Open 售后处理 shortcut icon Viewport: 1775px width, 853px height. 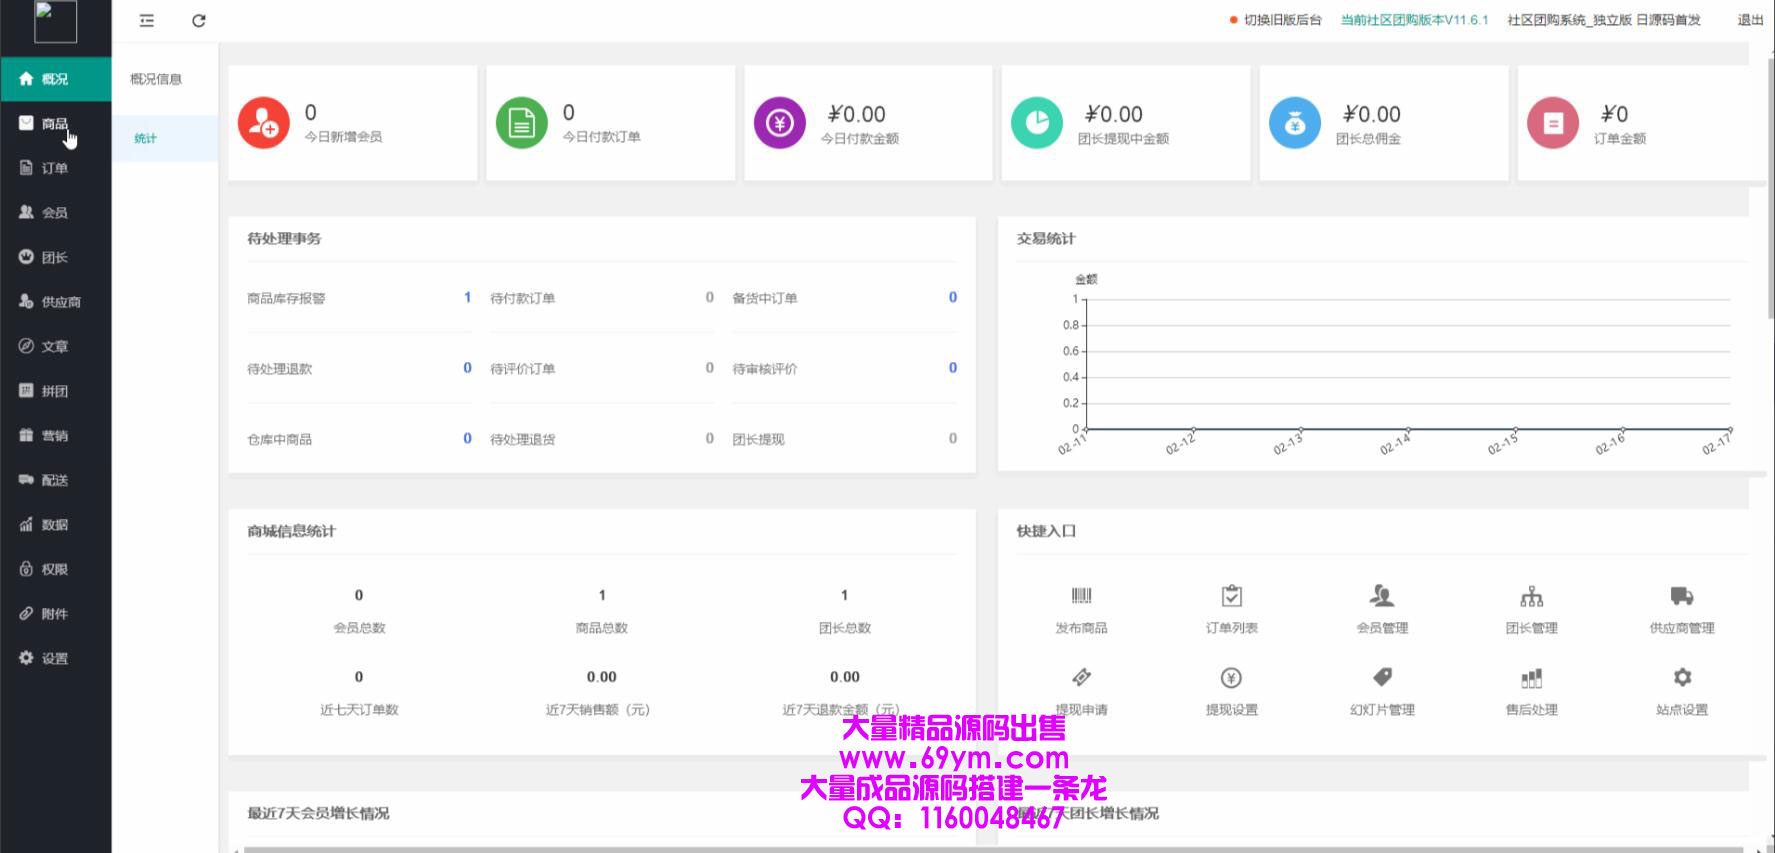pos(1531,679)
